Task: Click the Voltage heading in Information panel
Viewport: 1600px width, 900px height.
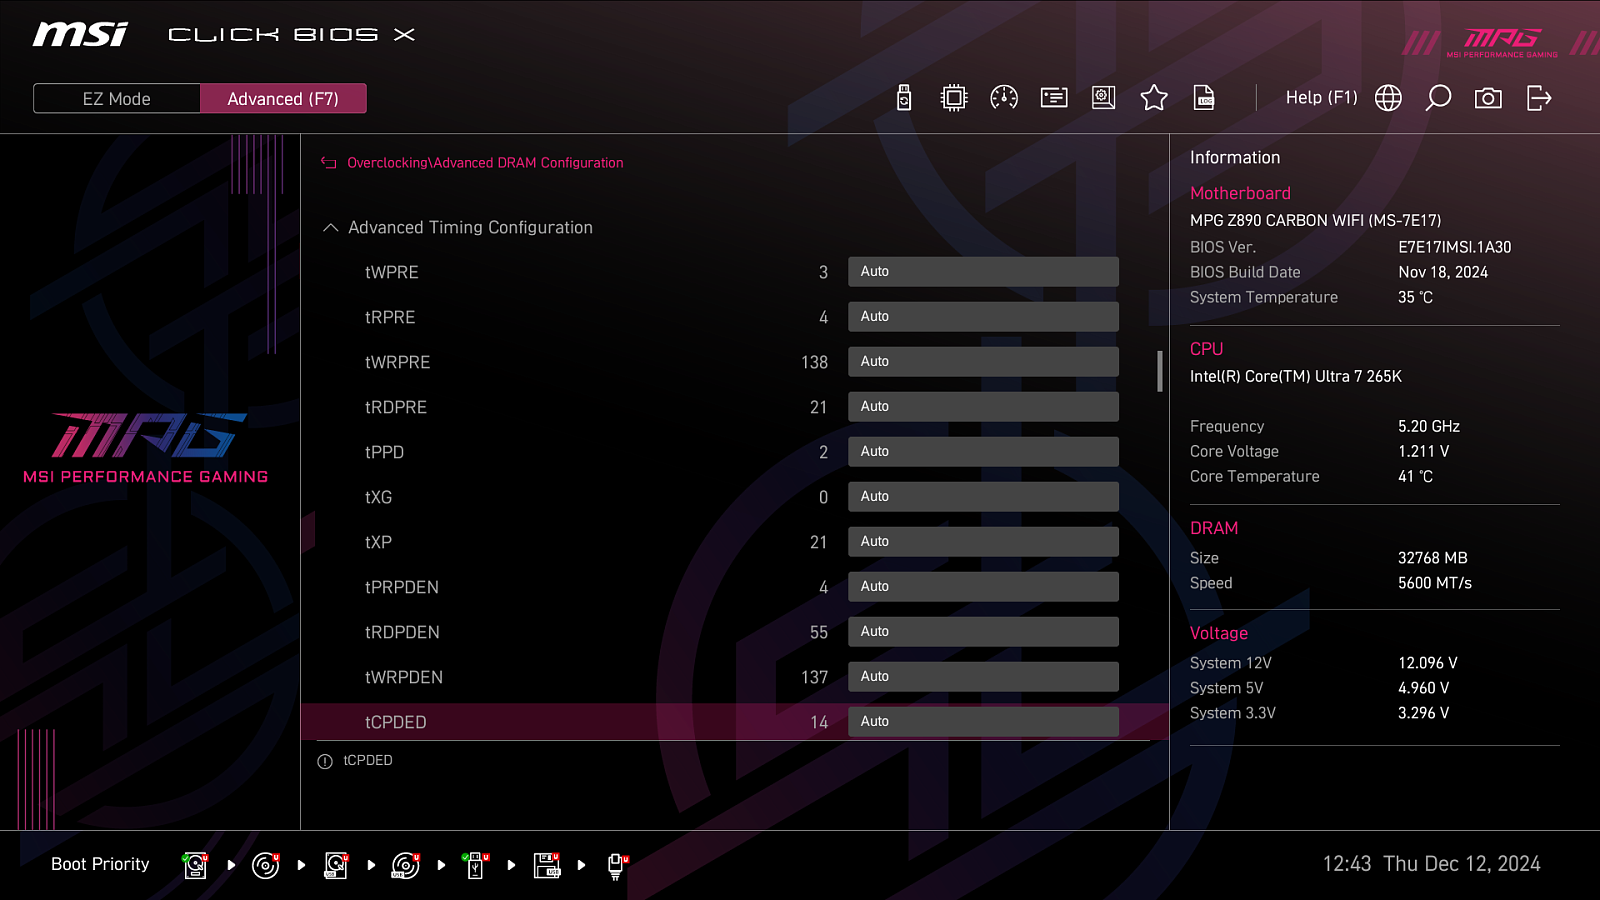Action: click(1219, 633)
